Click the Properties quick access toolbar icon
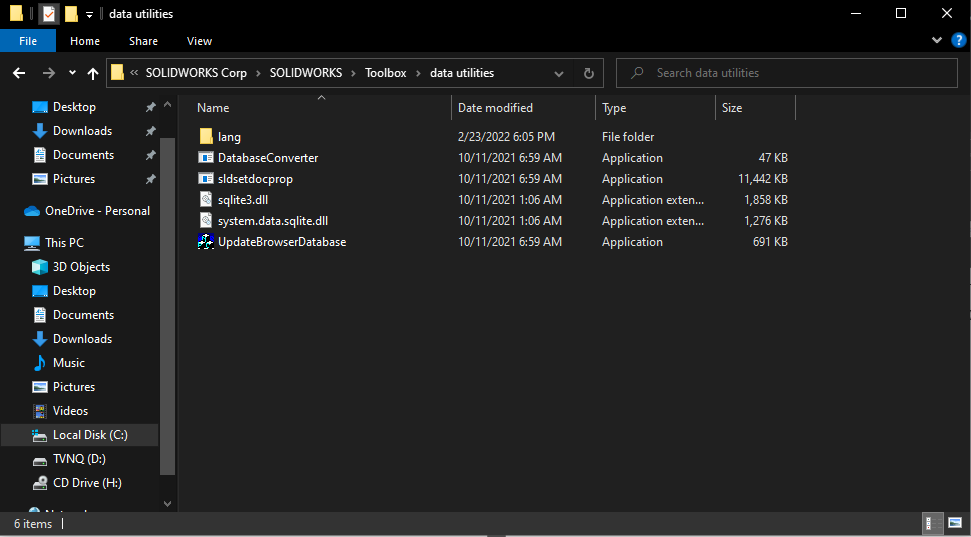Viewport: 971px width, 537px height. click(49, 14)
